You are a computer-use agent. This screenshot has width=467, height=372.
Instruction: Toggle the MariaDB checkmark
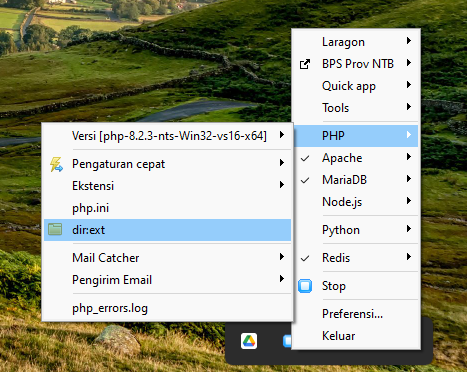[x=305, y=180]
